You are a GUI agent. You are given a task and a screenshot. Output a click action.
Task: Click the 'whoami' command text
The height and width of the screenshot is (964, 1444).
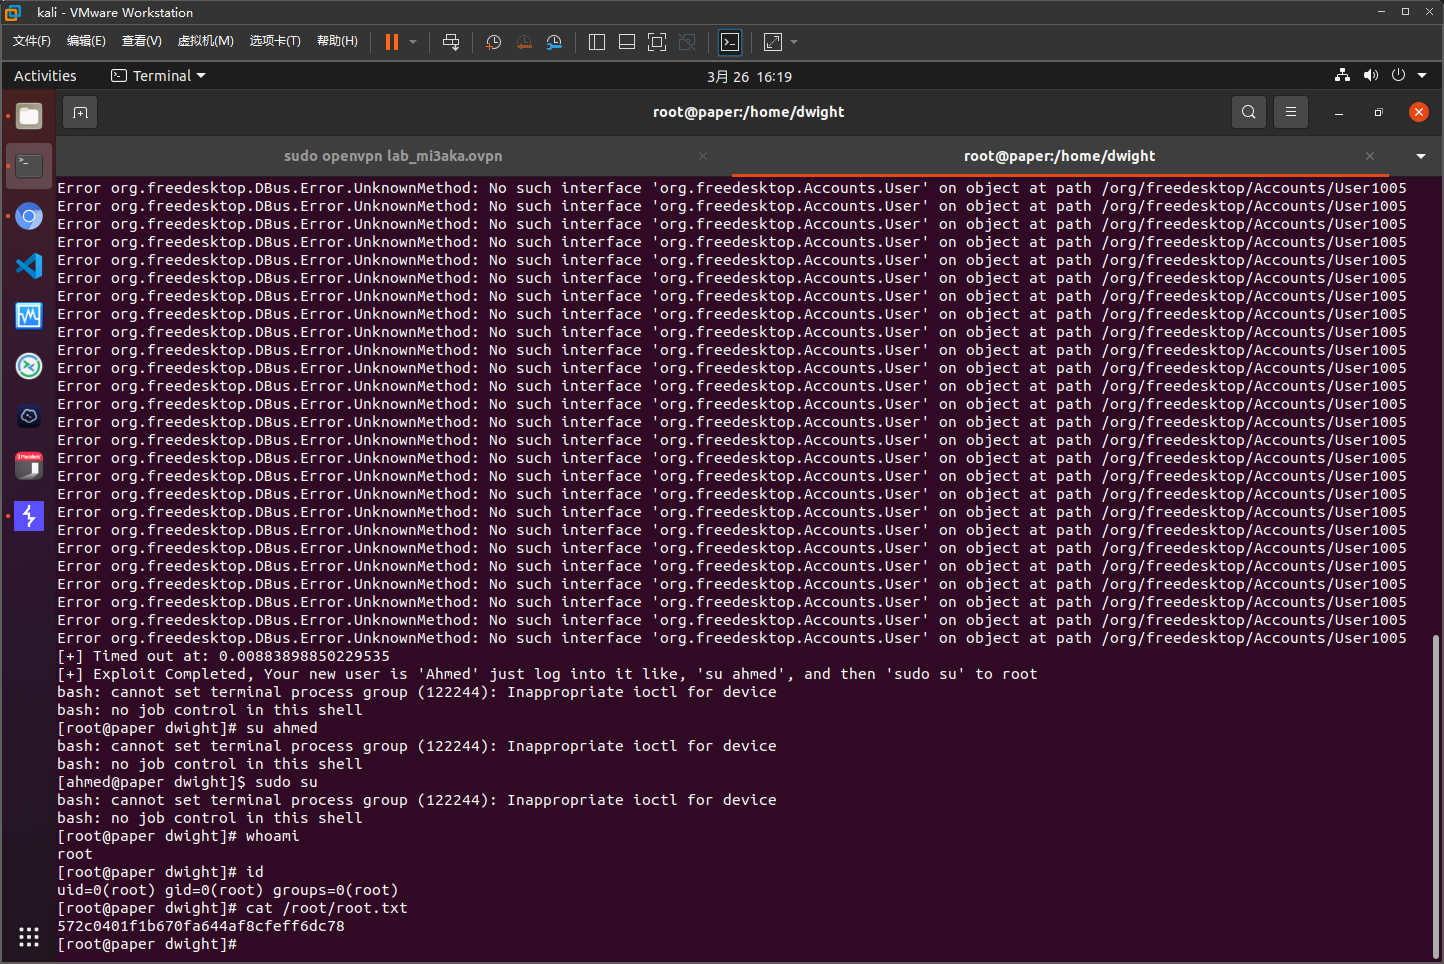coord(273,836)
